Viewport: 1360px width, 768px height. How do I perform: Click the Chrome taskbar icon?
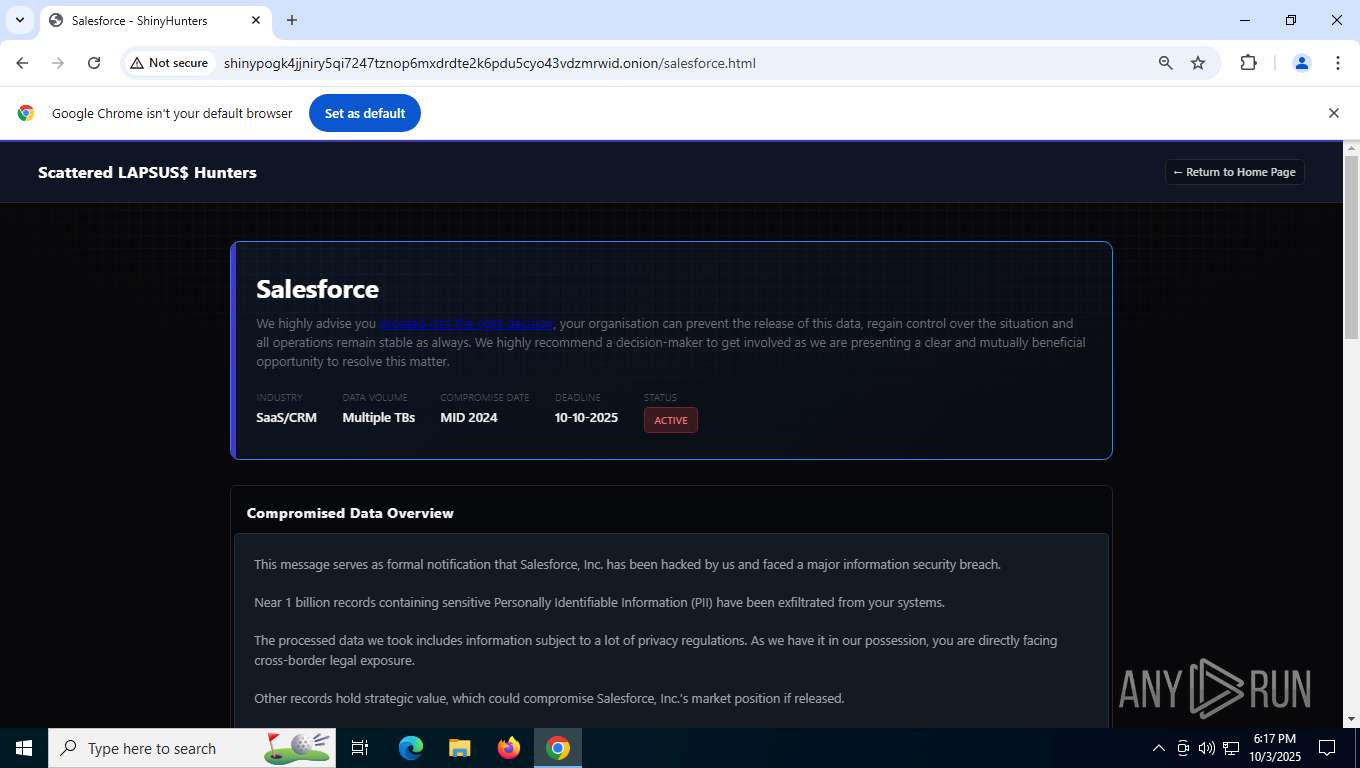(x=558, y=748)
